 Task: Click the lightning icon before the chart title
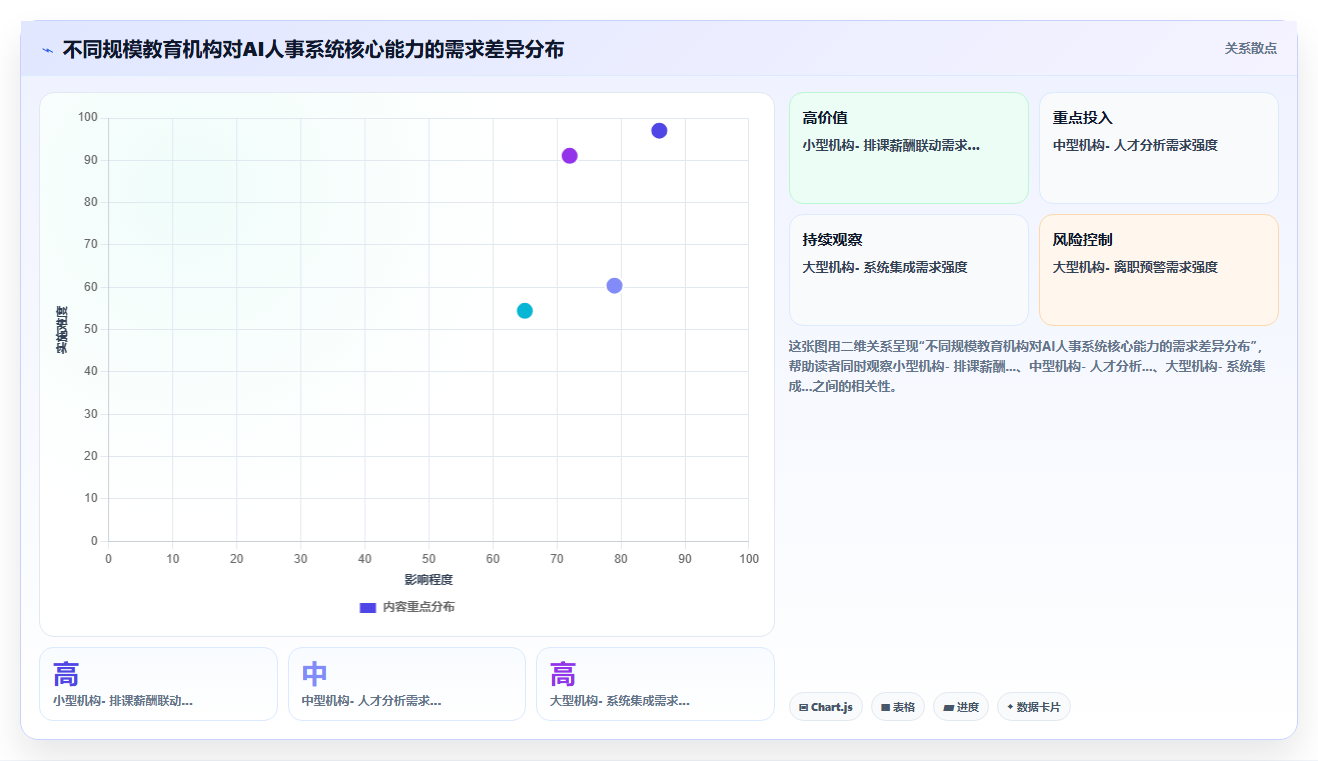pos(48,50)
